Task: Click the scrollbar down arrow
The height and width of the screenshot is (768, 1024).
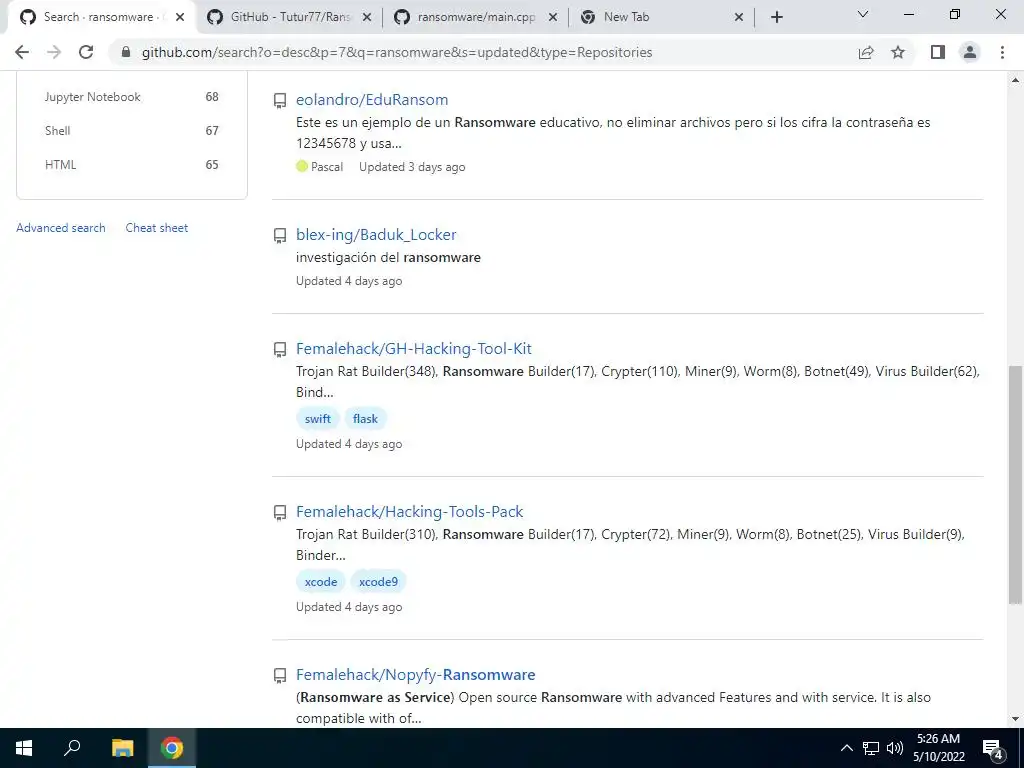Action: pos(1015,719)
